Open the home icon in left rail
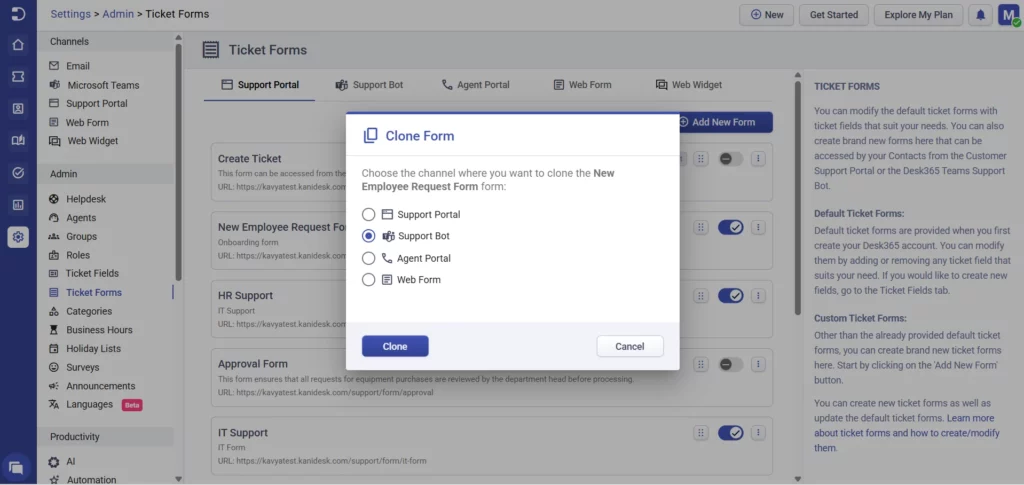This screenshot has height=485, width=1024. coord(18,45)
